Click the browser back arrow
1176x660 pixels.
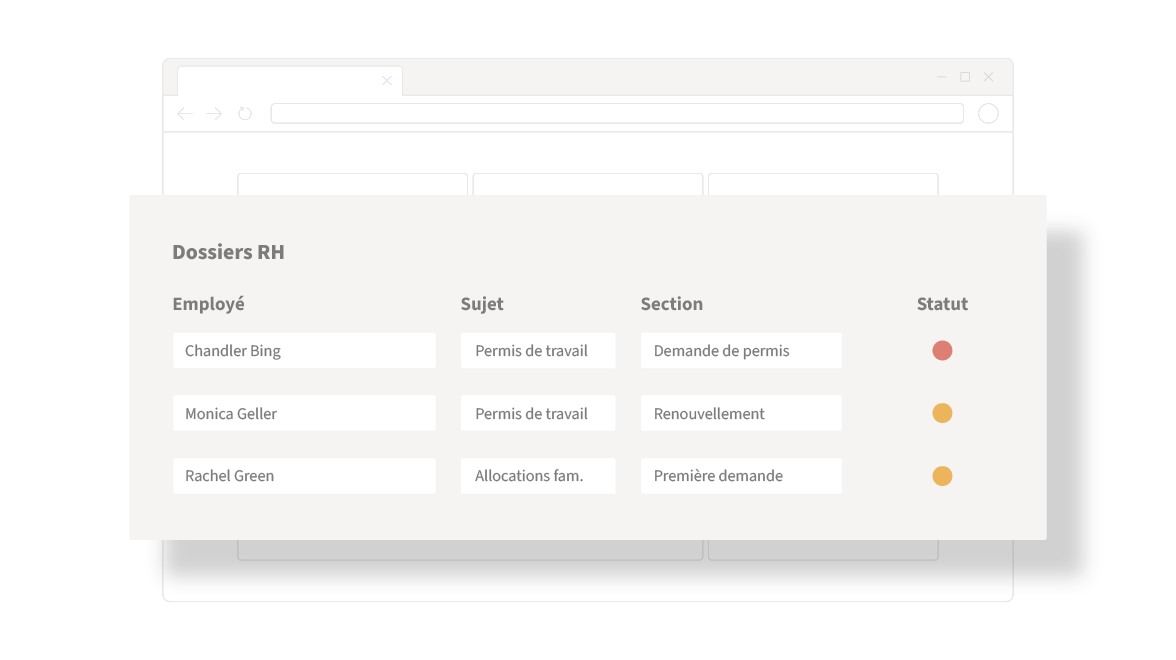(x=184, y=113)
